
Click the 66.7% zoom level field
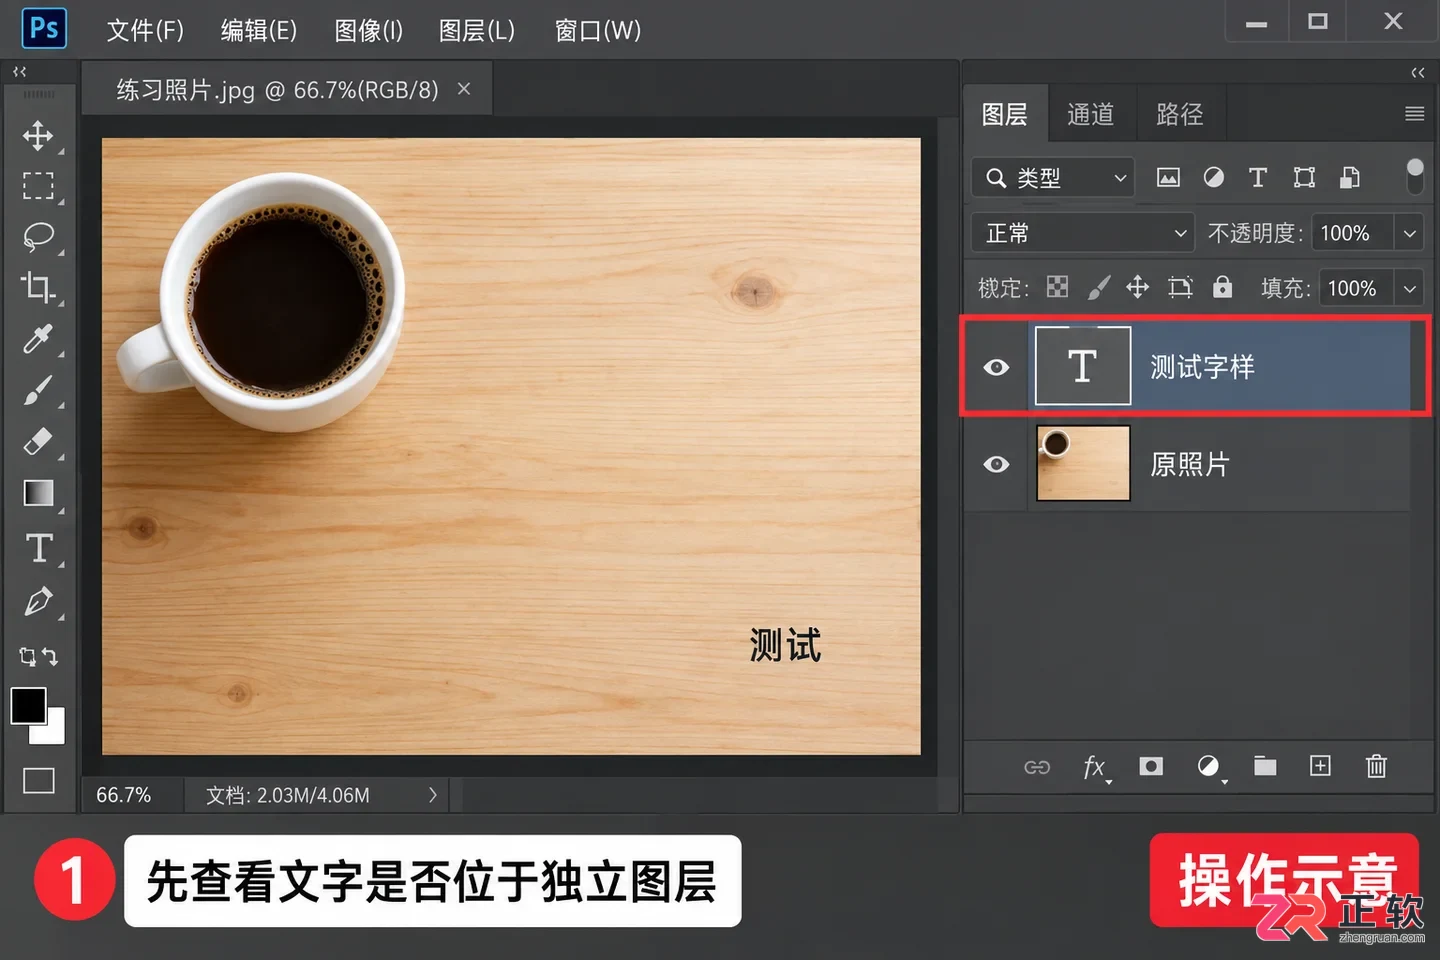point(124,795)
